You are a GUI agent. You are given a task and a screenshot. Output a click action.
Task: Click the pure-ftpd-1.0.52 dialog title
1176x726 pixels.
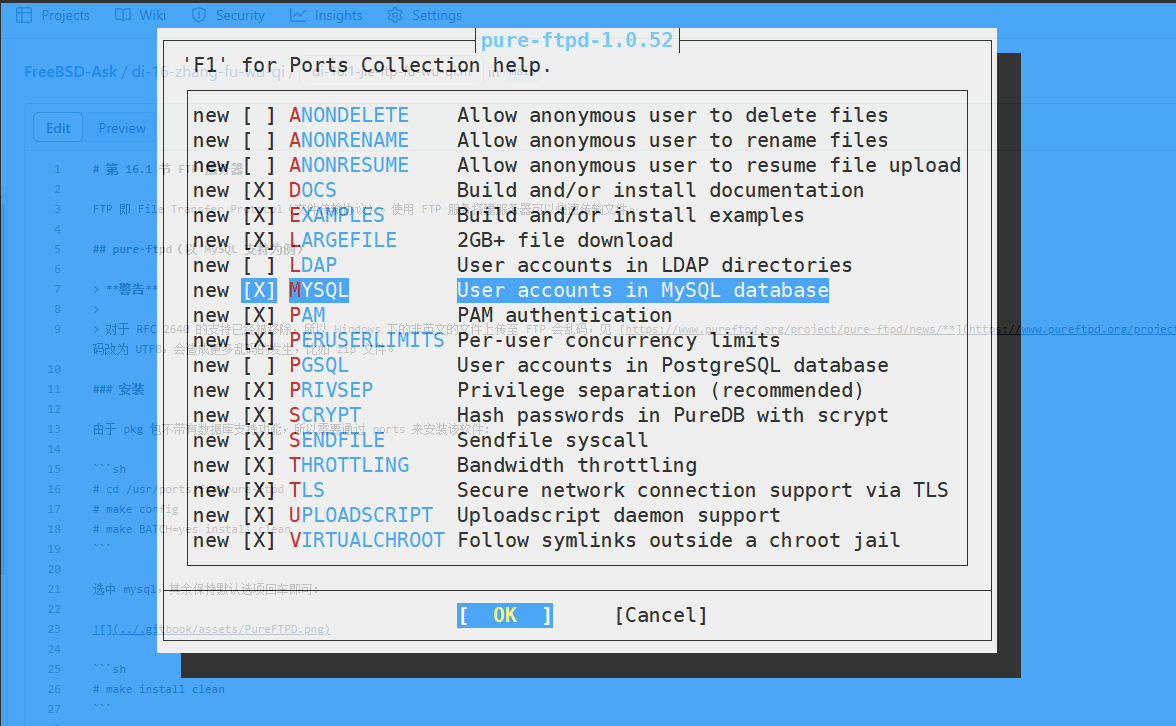point(577,40)
